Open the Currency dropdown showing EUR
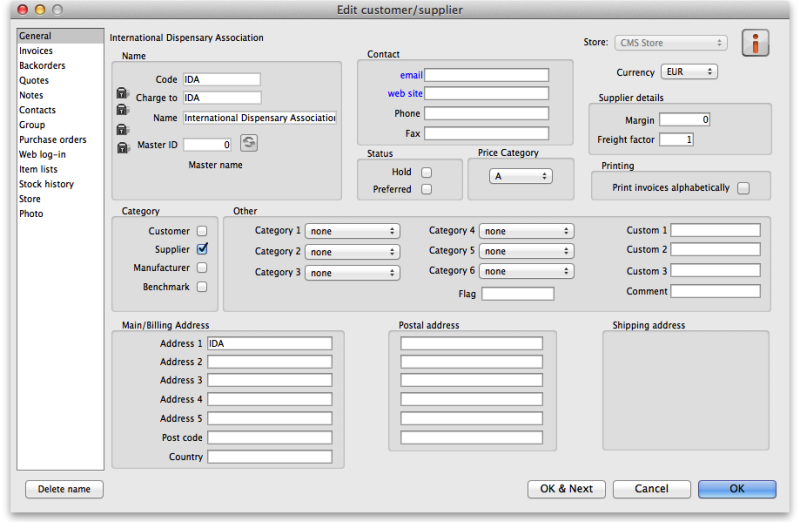 pos(689,72)
